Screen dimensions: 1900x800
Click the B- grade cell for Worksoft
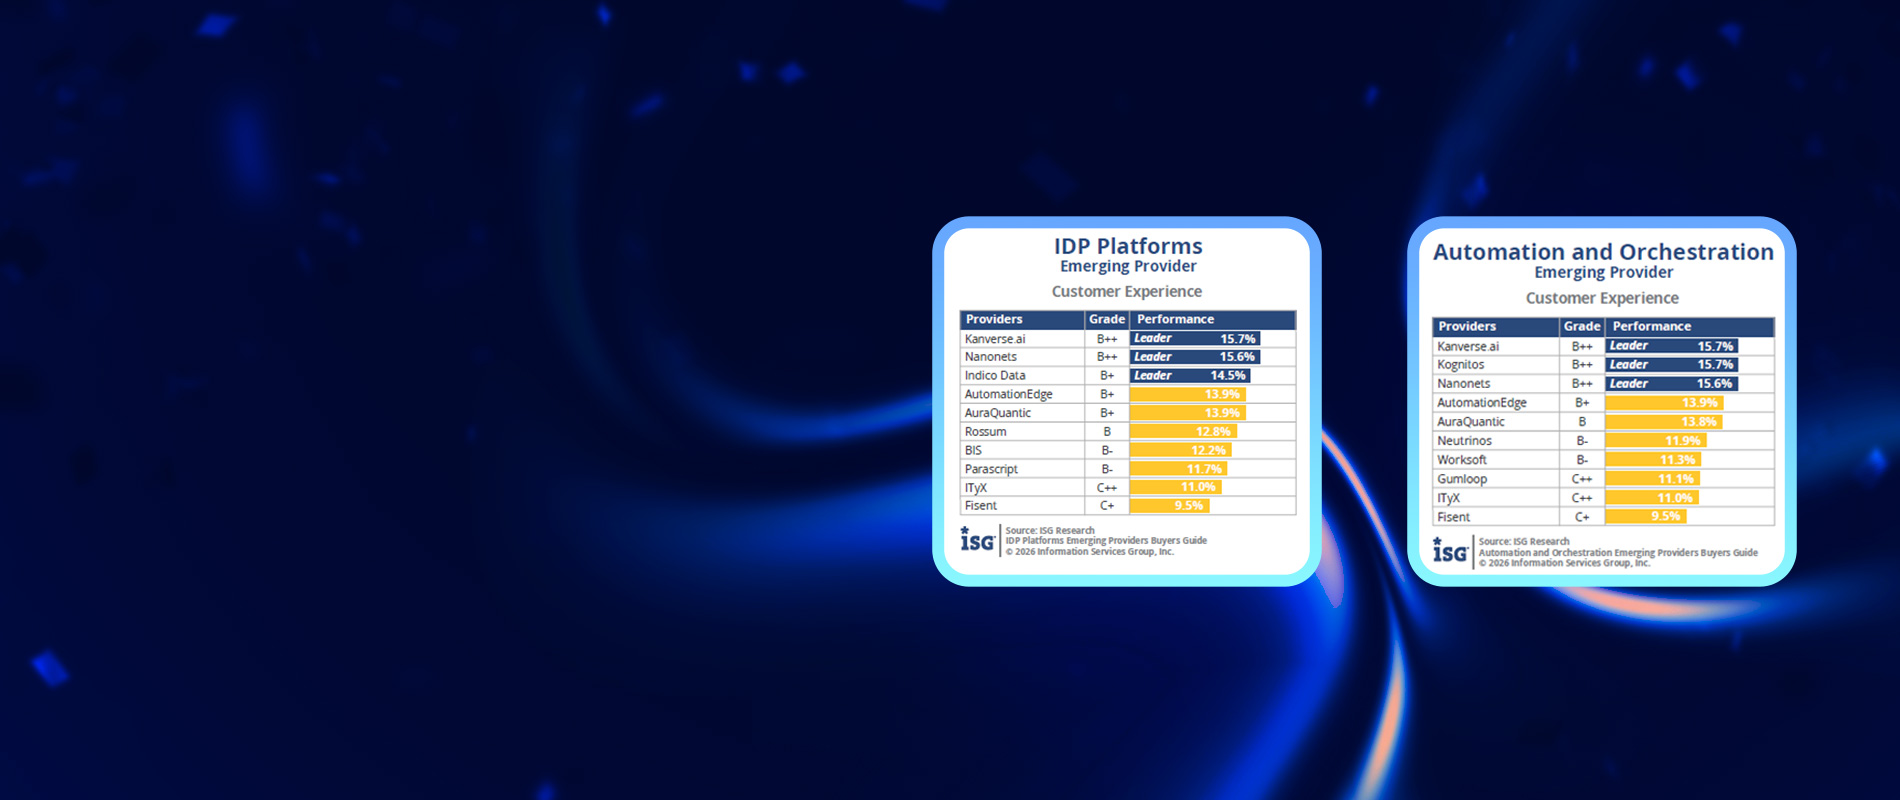click(x=1582, y=460)
